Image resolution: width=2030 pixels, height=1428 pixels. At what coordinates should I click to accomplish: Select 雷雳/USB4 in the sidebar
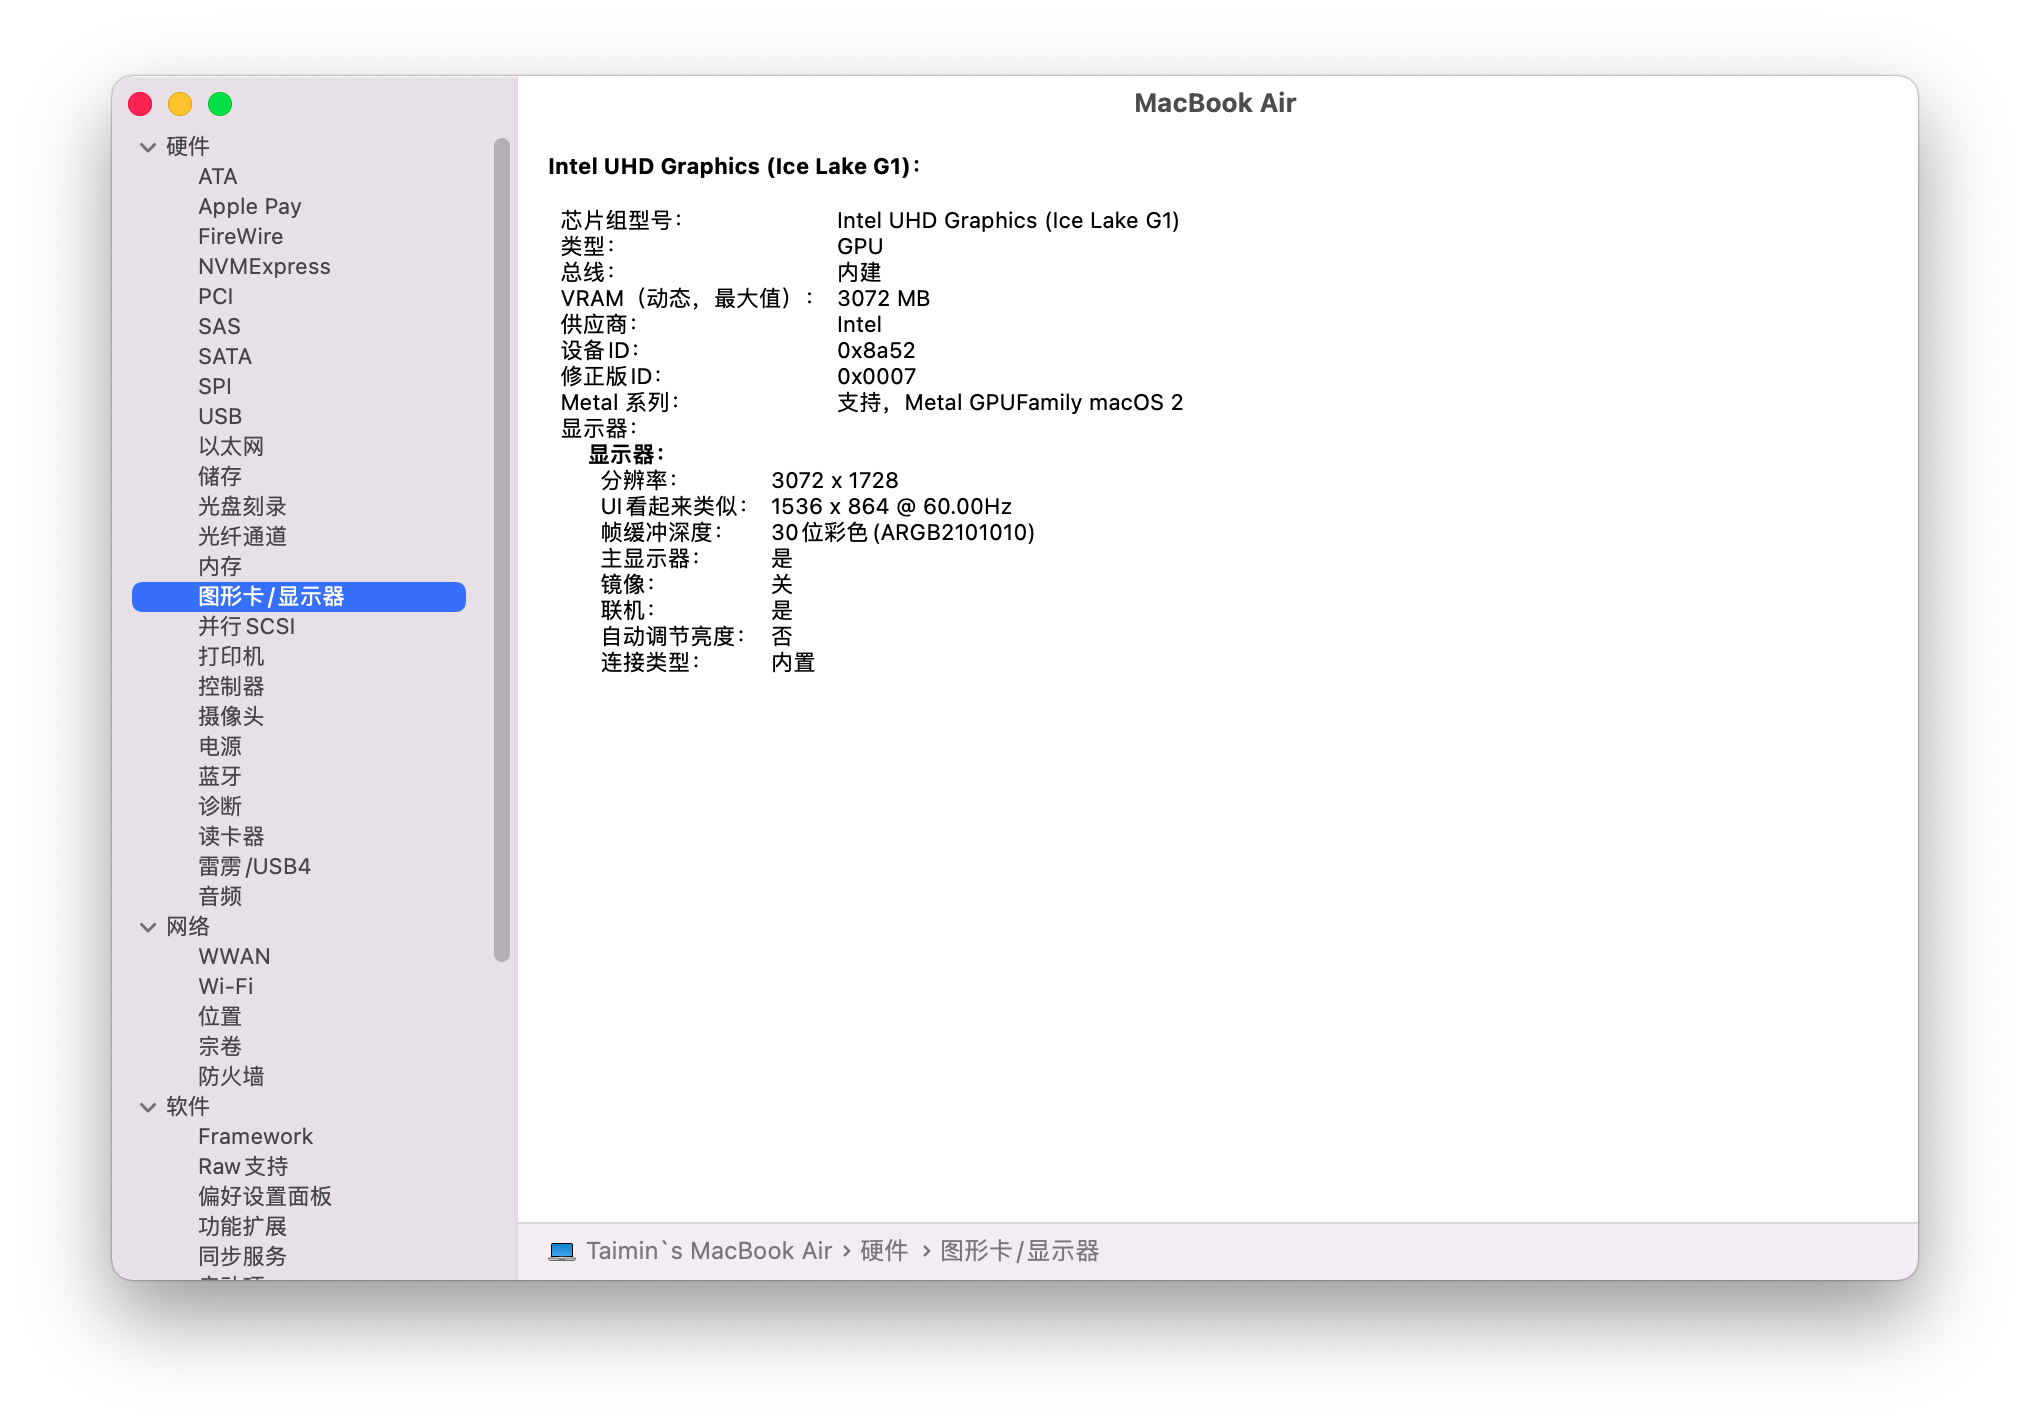tap(254, 866)
